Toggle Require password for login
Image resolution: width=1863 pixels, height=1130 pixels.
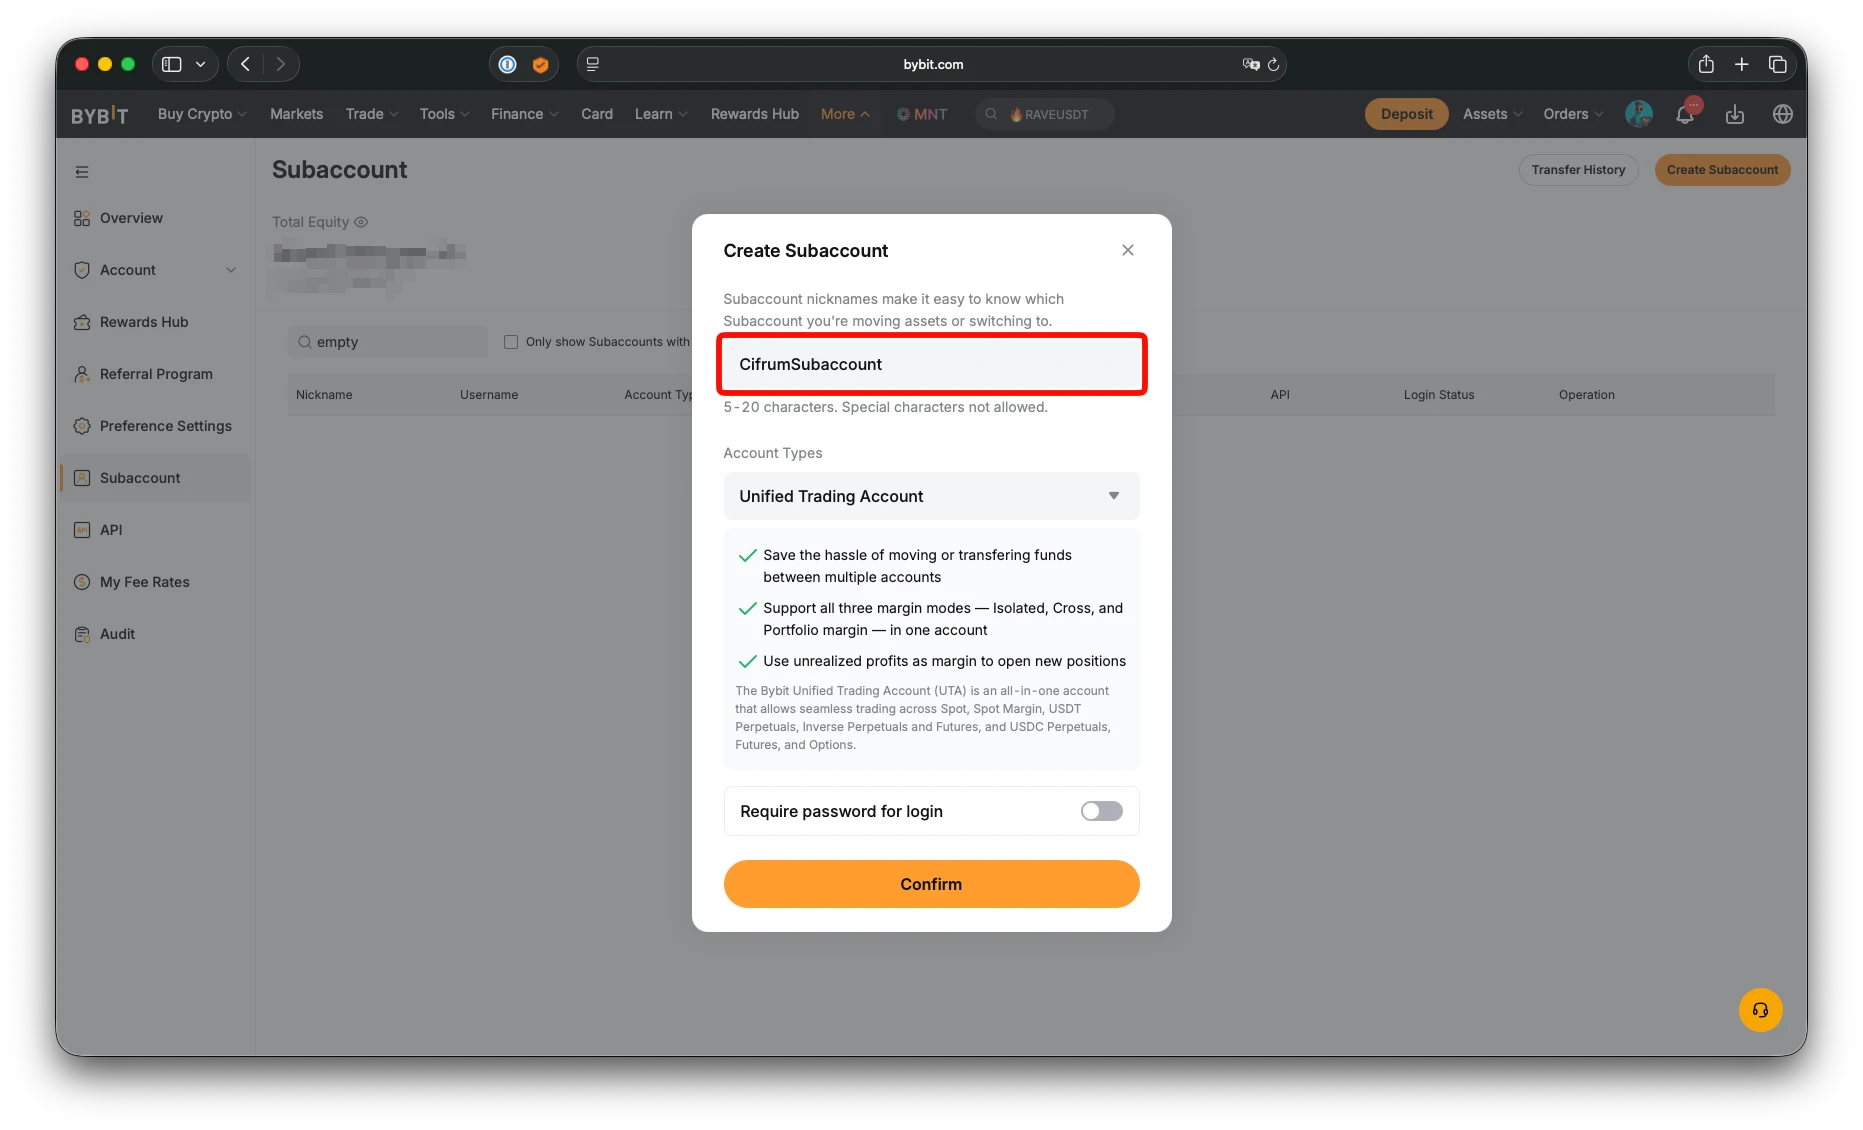click(x=1101, y=811)
